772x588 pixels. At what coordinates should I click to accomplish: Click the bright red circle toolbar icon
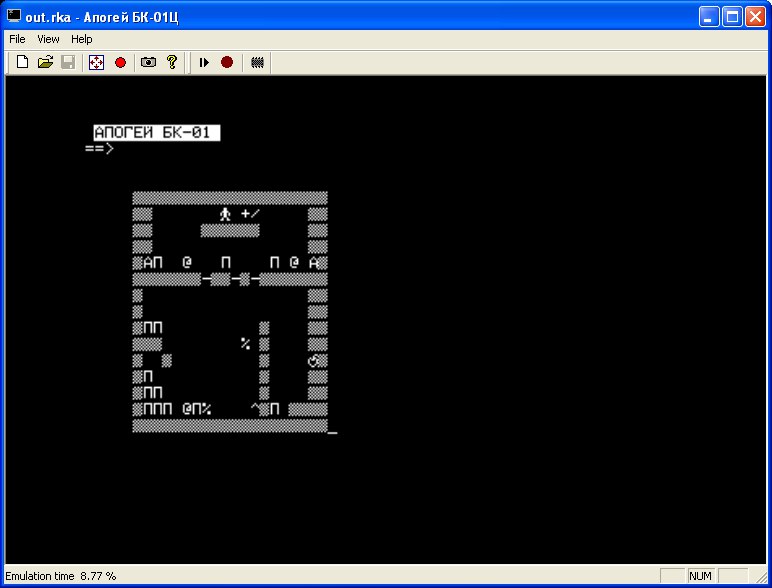120,63
